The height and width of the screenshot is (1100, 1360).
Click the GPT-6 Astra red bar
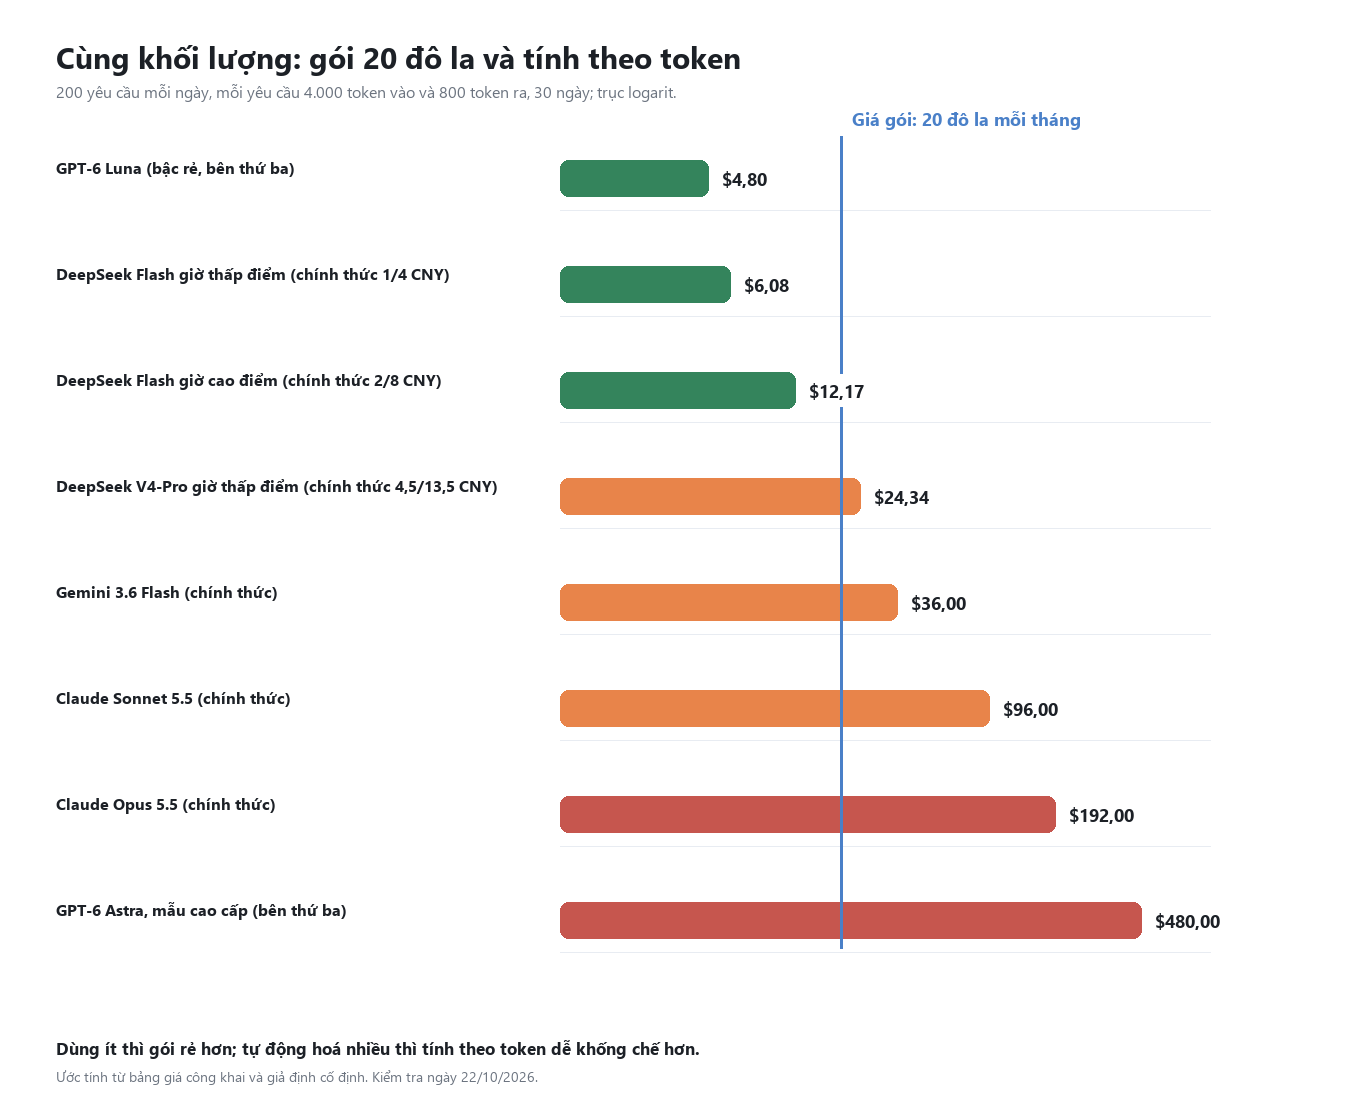coord(851,921)
